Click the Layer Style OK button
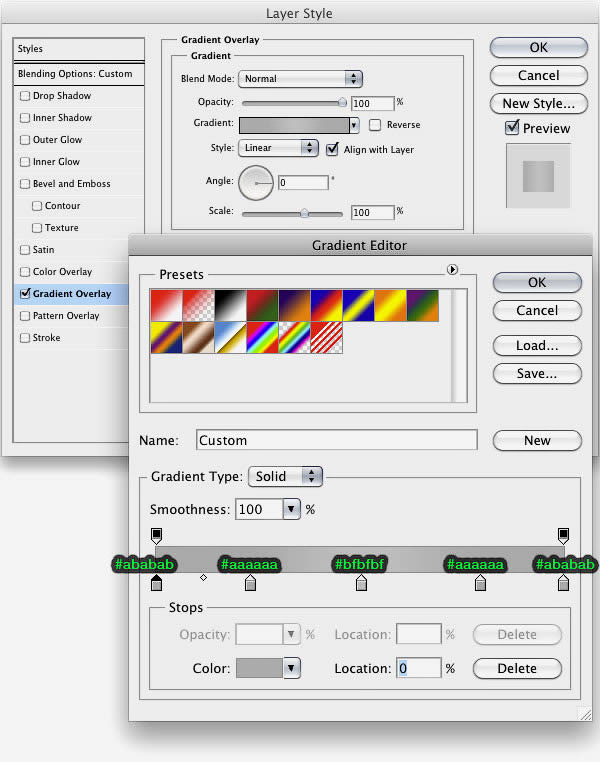 (x=539, y=48)
